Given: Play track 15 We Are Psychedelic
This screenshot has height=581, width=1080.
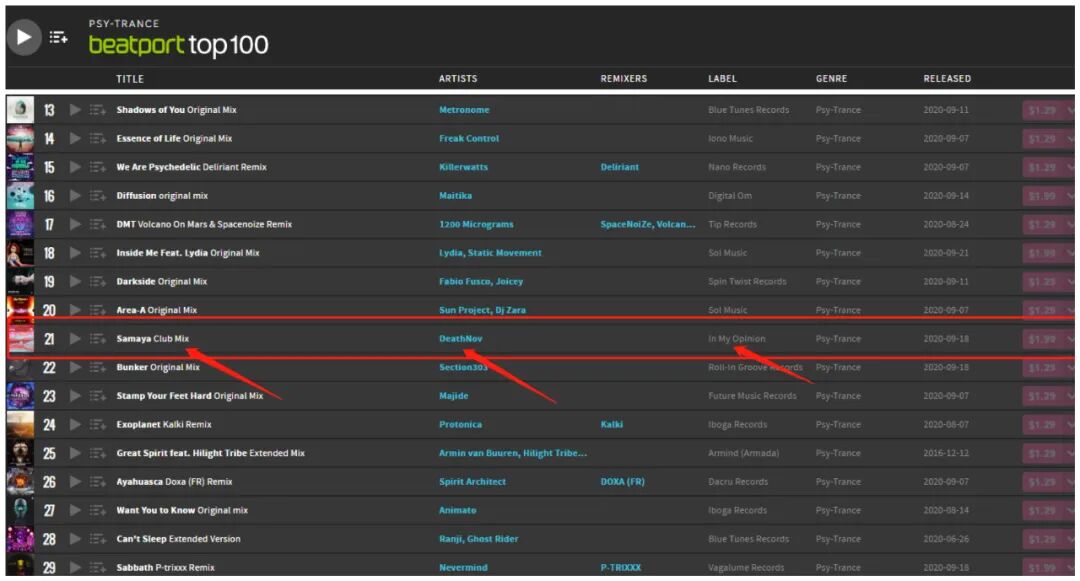Looking at the screenshot, I should (x=75, y=167).
